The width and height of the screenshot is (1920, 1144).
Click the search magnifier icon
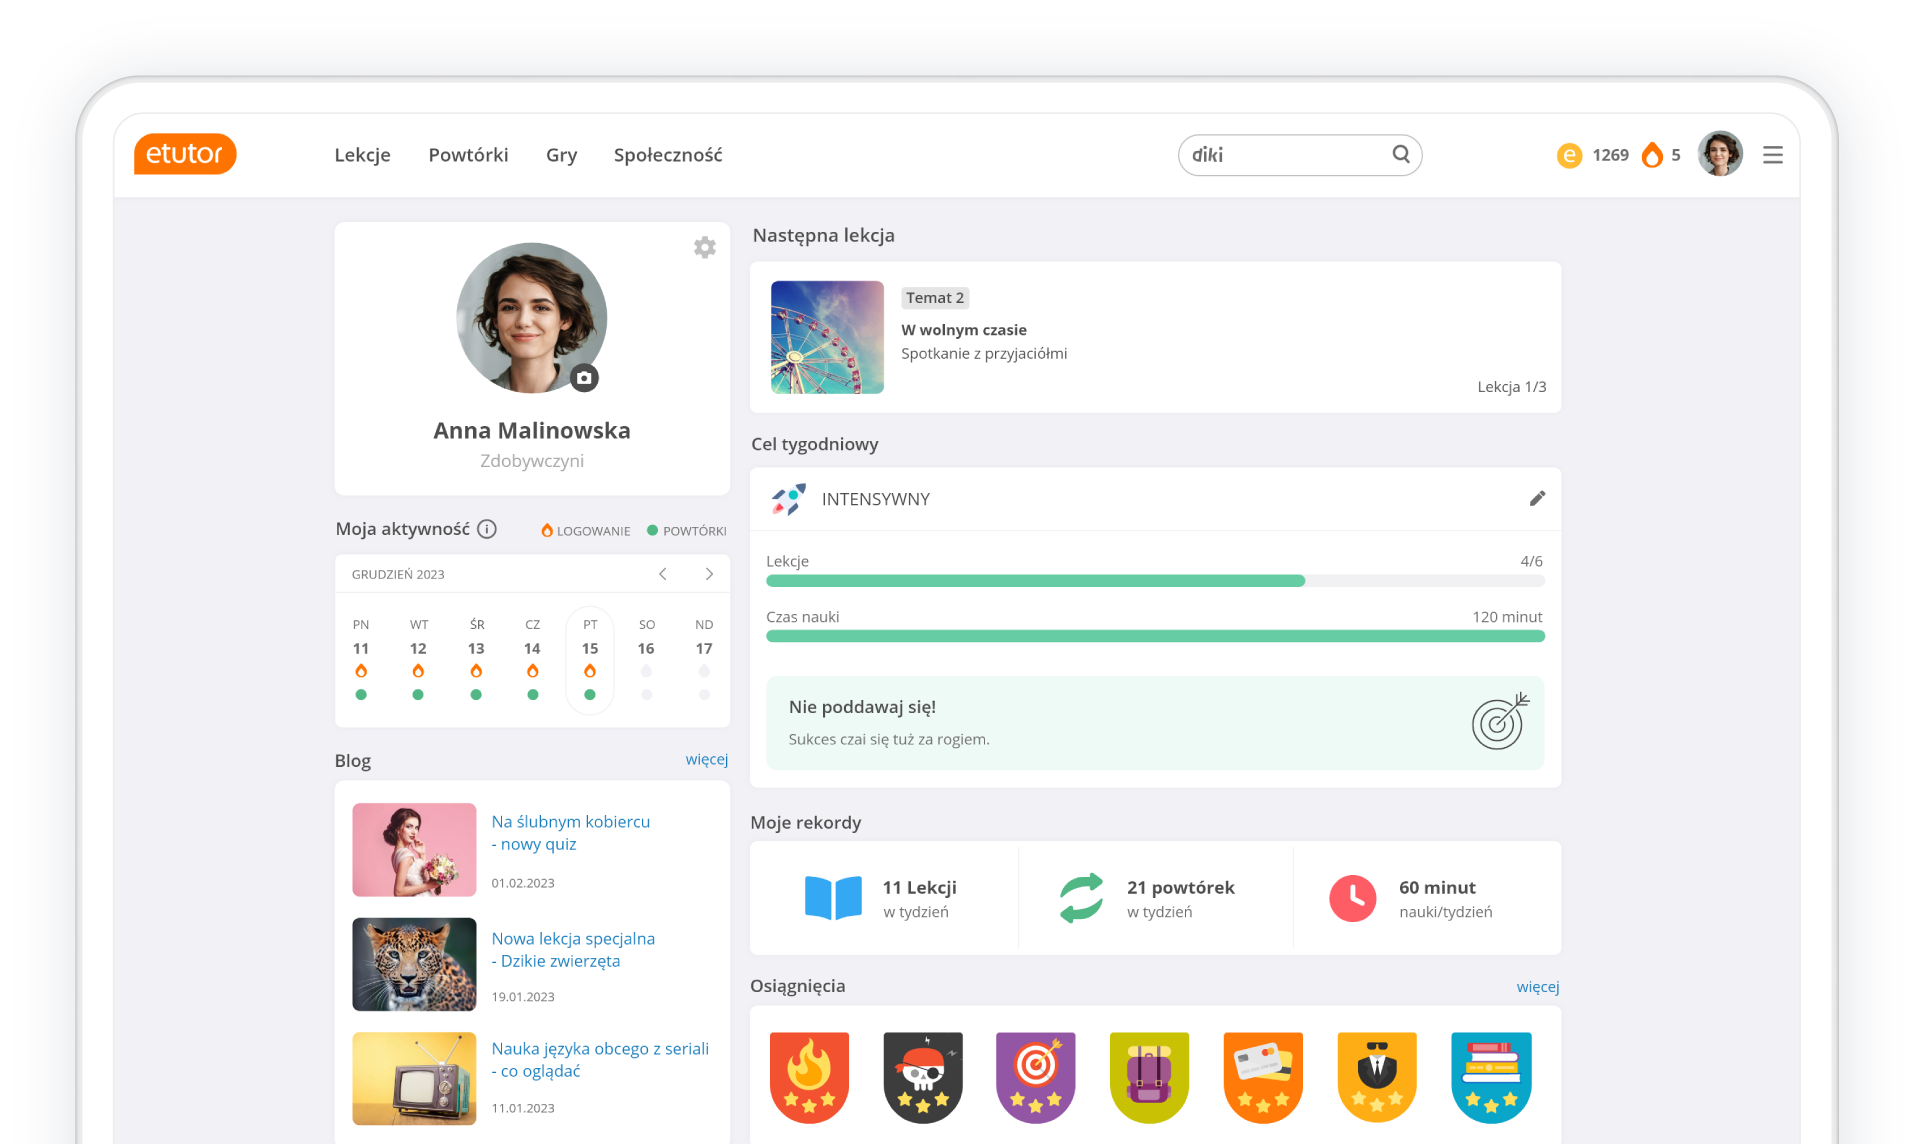tap(1401, 154)
